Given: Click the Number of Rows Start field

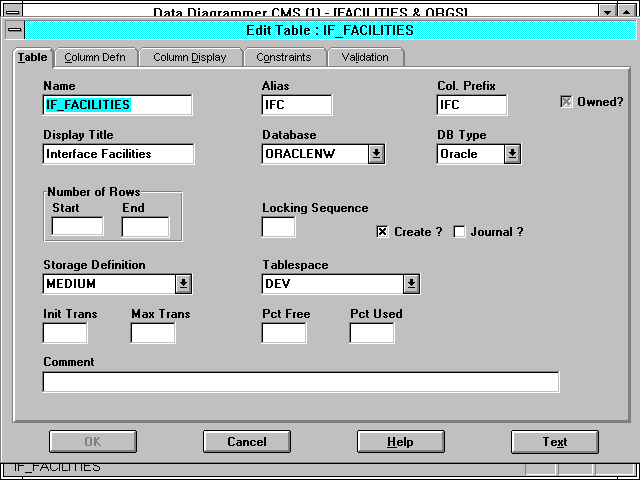Looking at the screenshot, I should click(77, 227).
